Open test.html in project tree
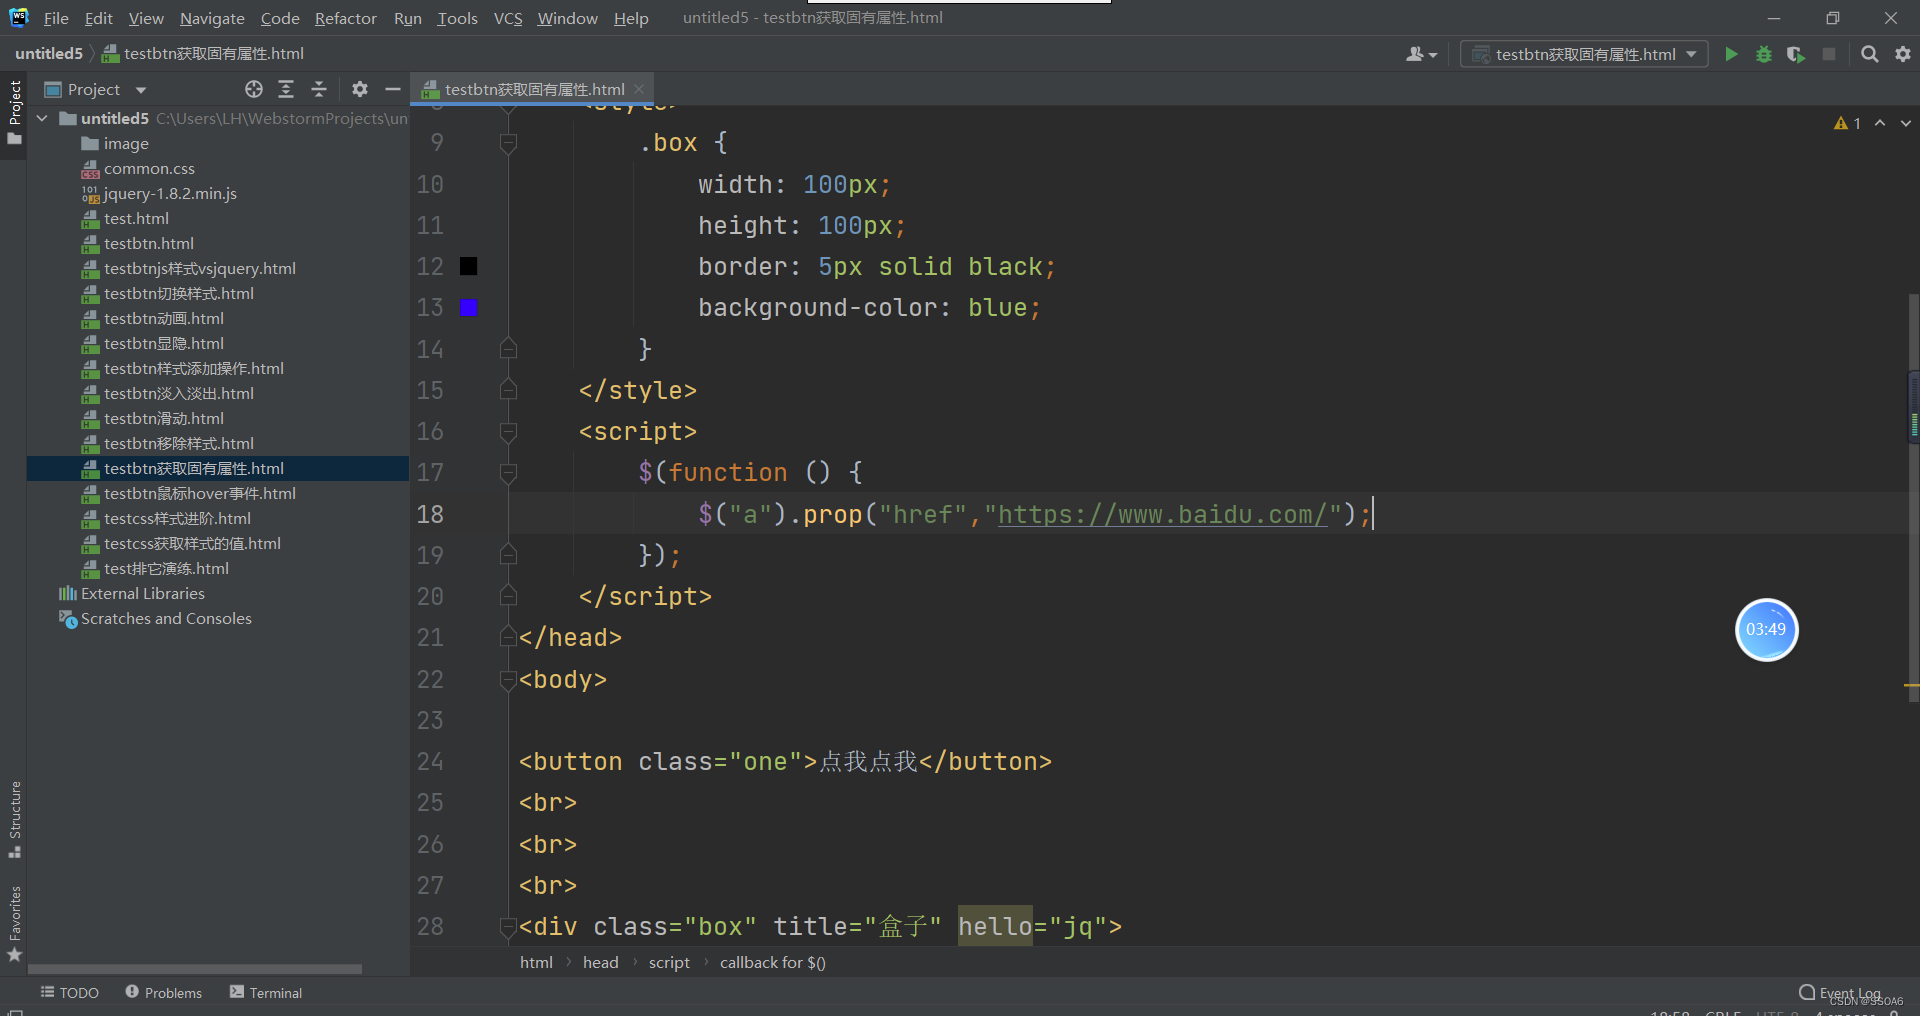The image size is (1920, 1016). click(x=136, y=218)
